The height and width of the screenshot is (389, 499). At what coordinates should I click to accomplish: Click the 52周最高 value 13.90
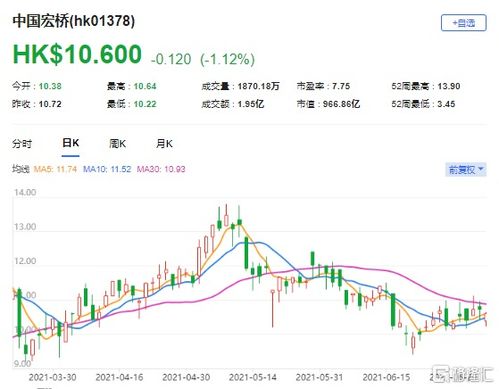tap(449, 86)
